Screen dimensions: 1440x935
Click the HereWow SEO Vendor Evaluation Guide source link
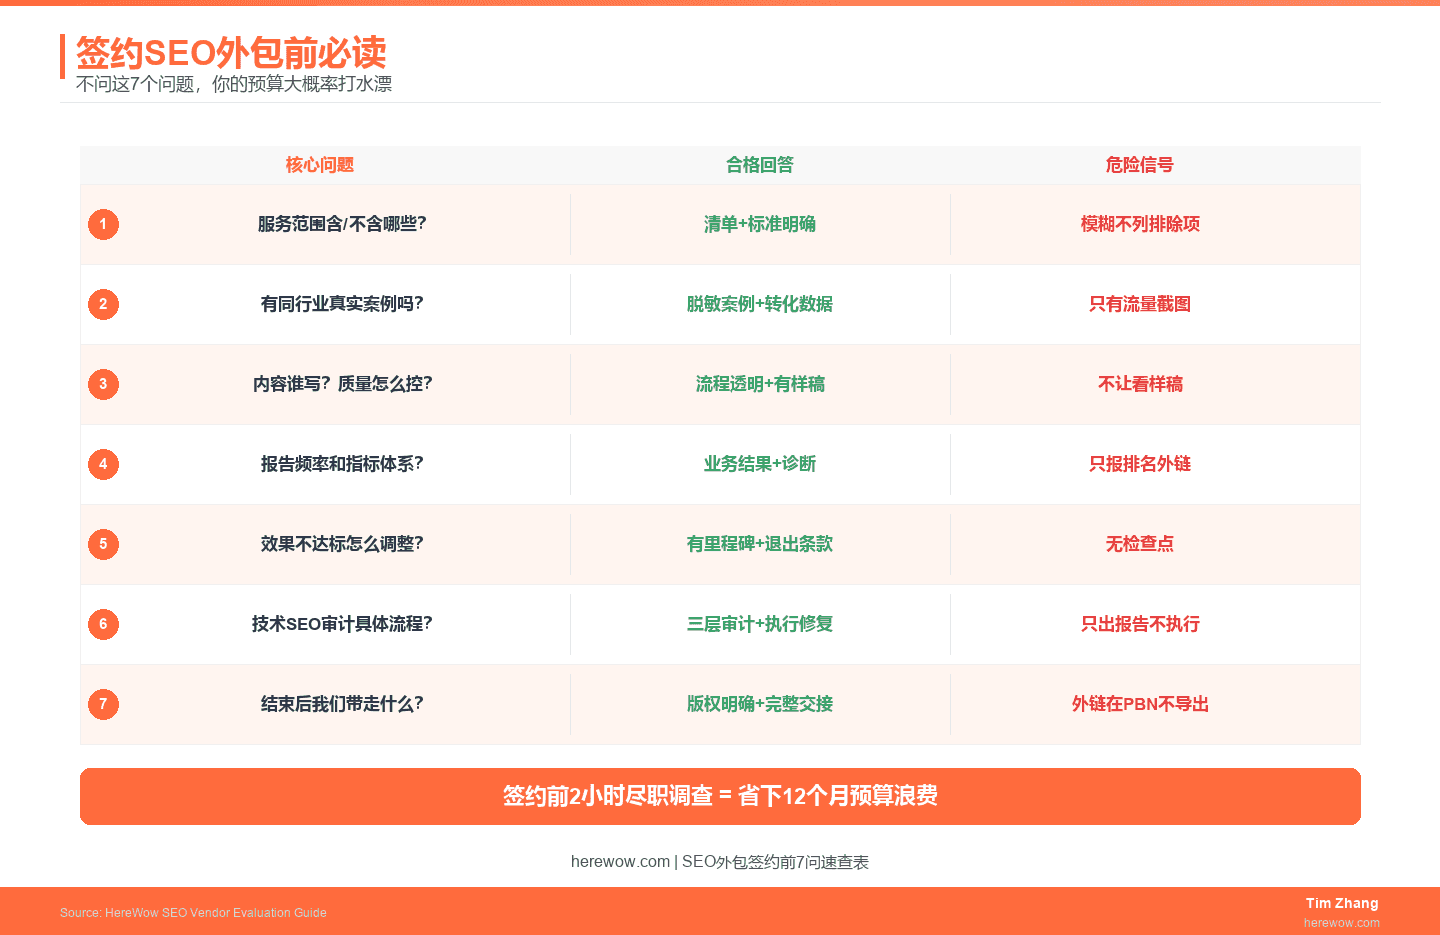tap(193, 912)
